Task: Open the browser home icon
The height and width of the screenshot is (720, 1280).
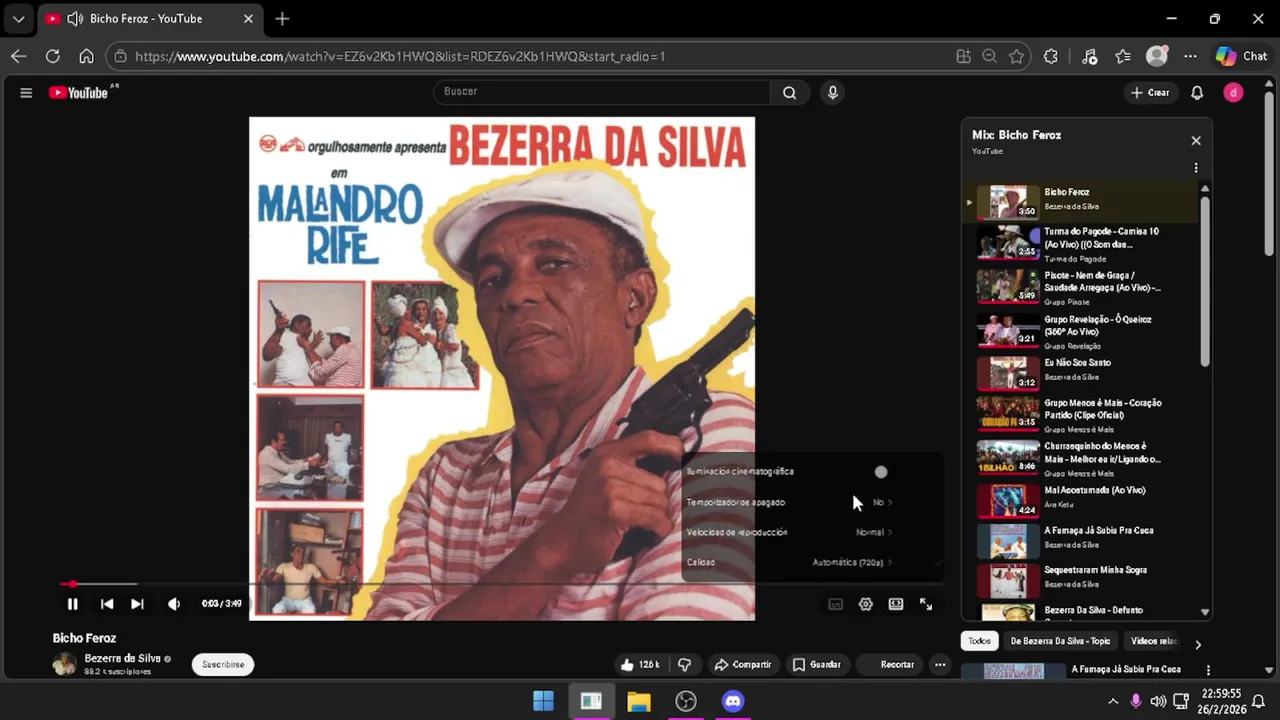Action: (x=86, y=56)
